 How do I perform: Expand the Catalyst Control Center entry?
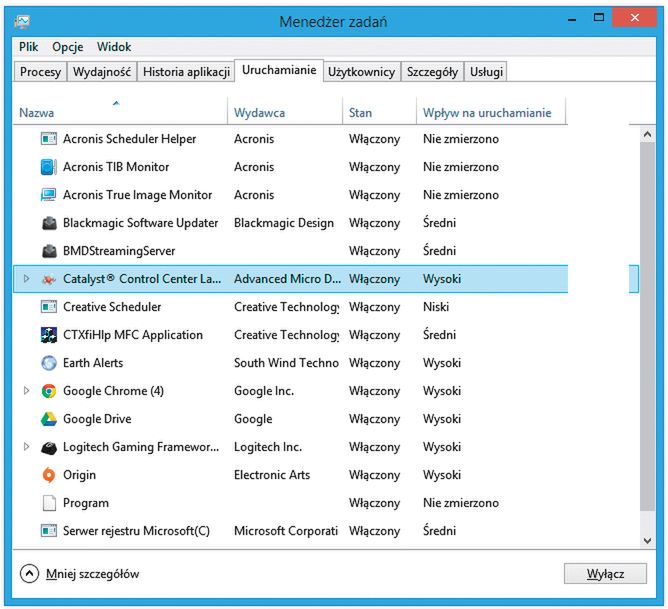[26, 279]
